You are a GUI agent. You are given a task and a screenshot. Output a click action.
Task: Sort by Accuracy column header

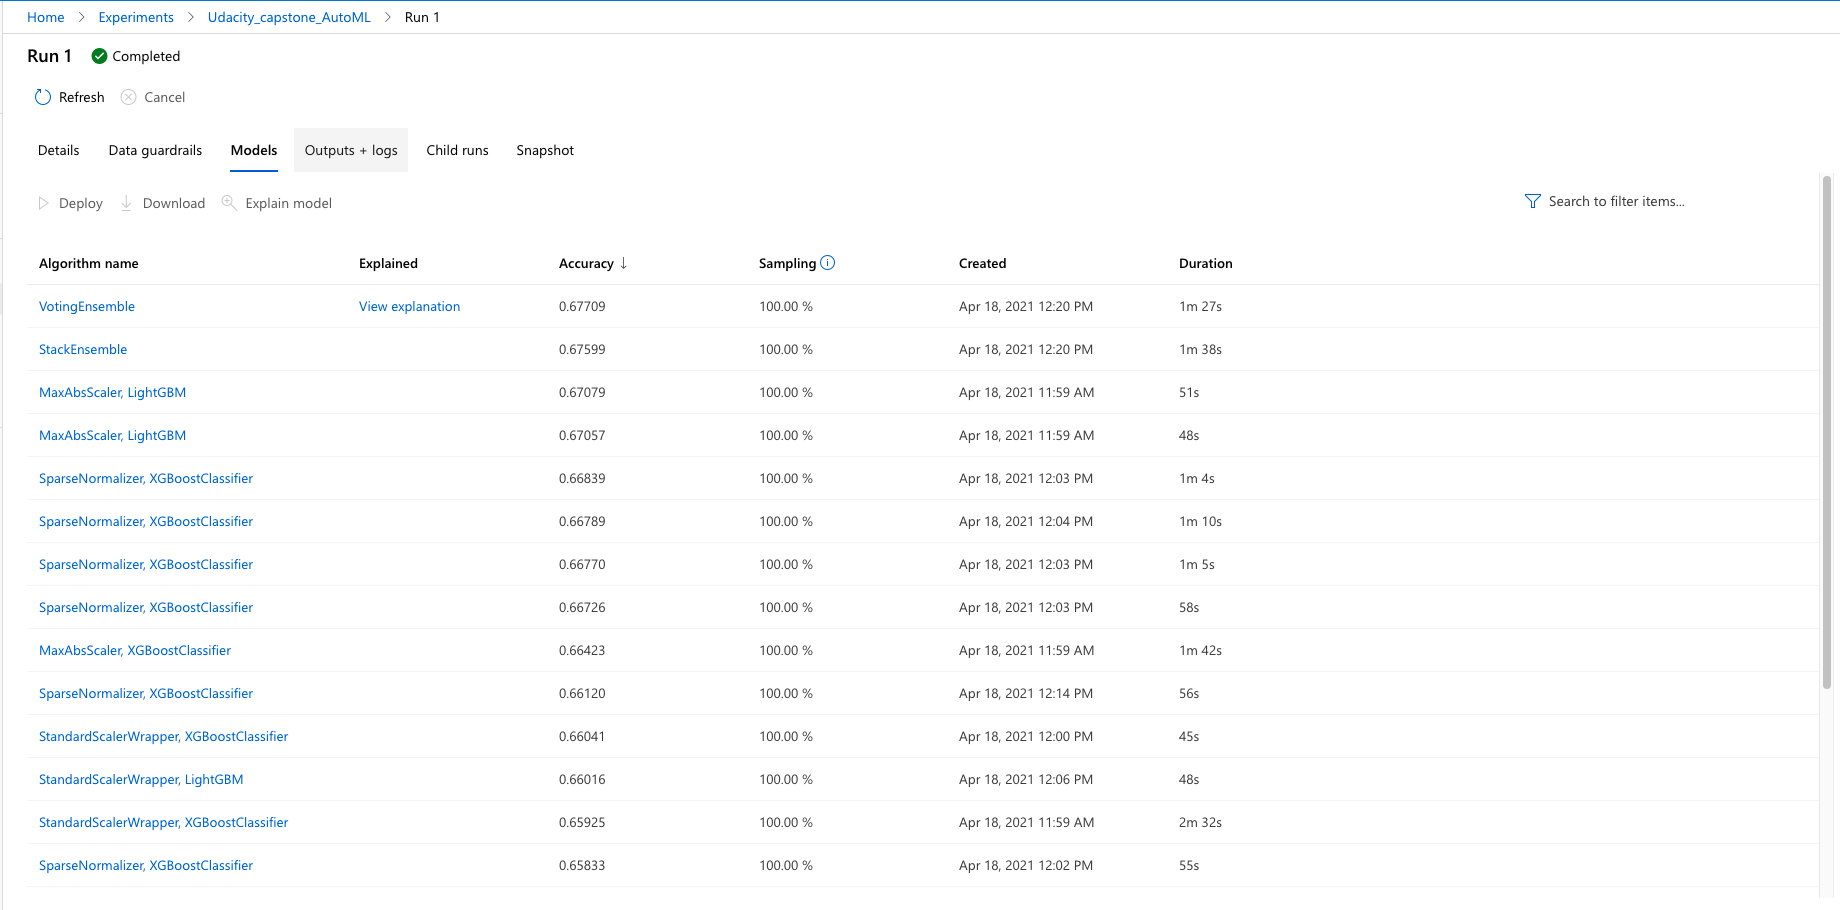(x=586, y=263)
